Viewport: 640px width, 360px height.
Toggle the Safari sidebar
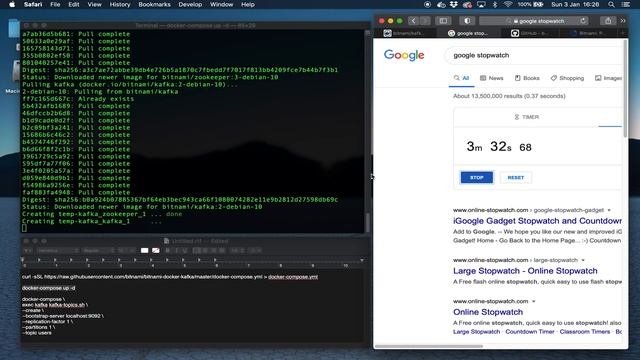pos(443,21)
